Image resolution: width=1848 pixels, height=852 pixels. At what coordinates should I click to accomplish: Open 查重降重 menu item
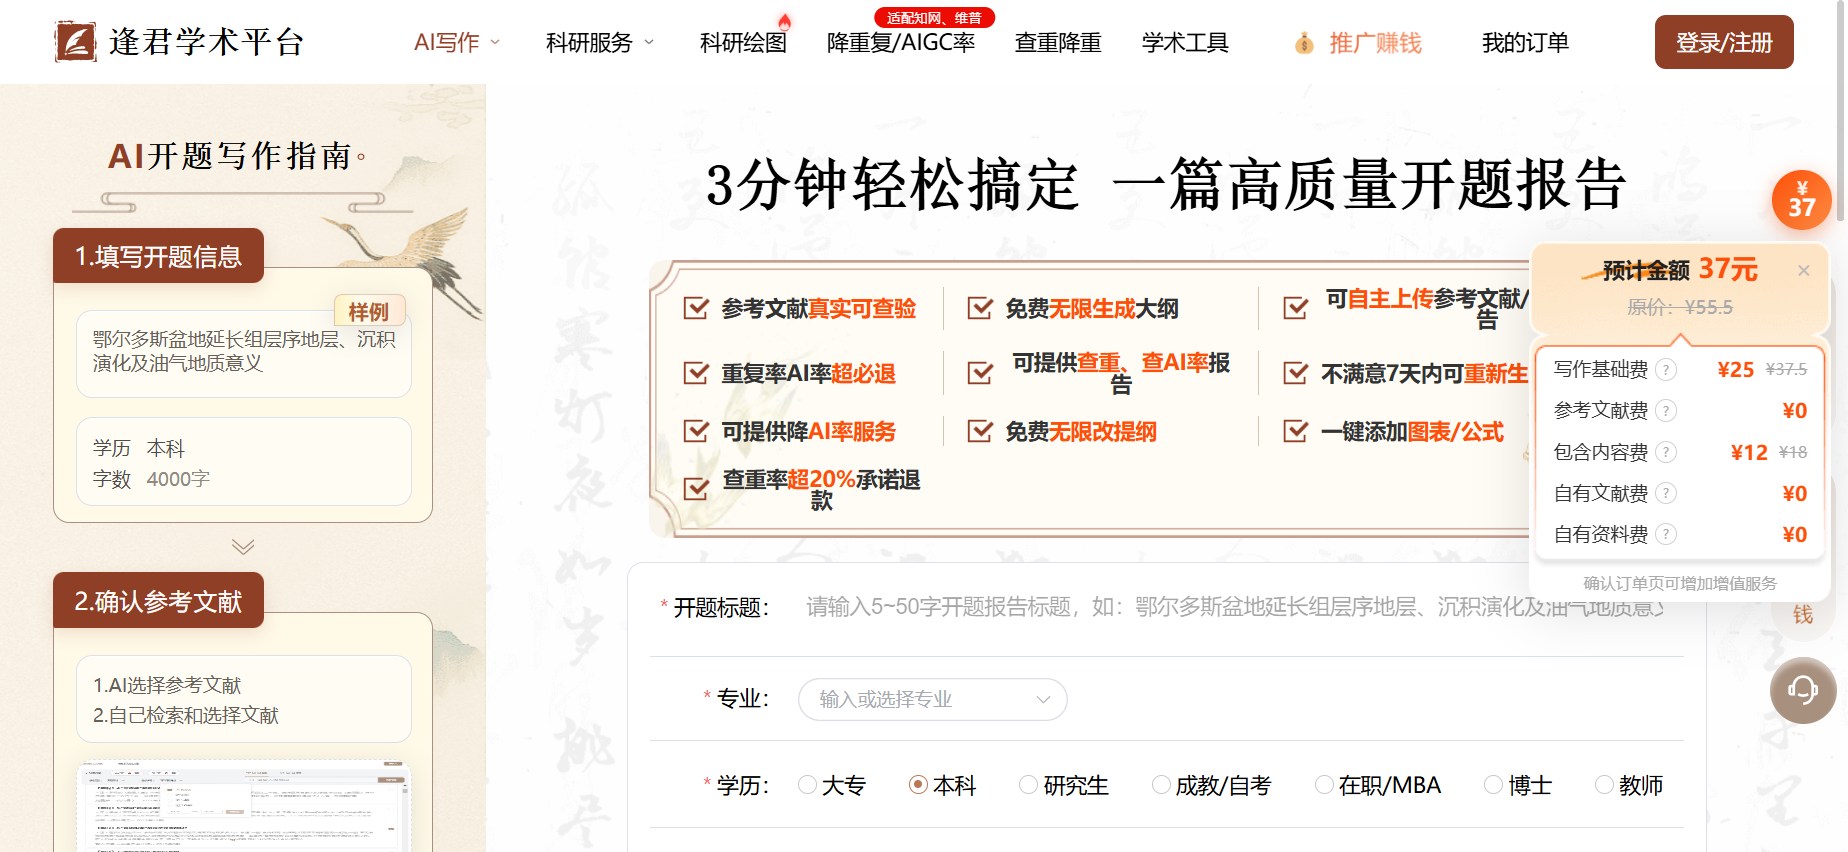[x=1058, y=43]
